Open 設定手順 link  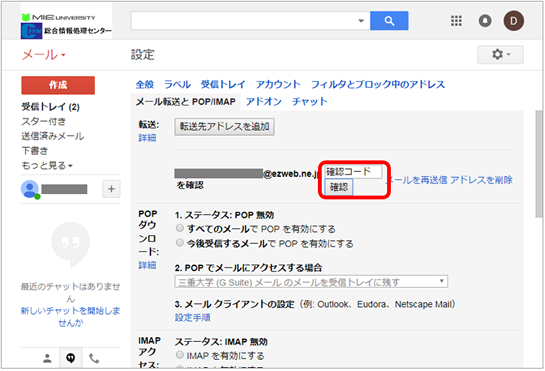click(193, 317)
